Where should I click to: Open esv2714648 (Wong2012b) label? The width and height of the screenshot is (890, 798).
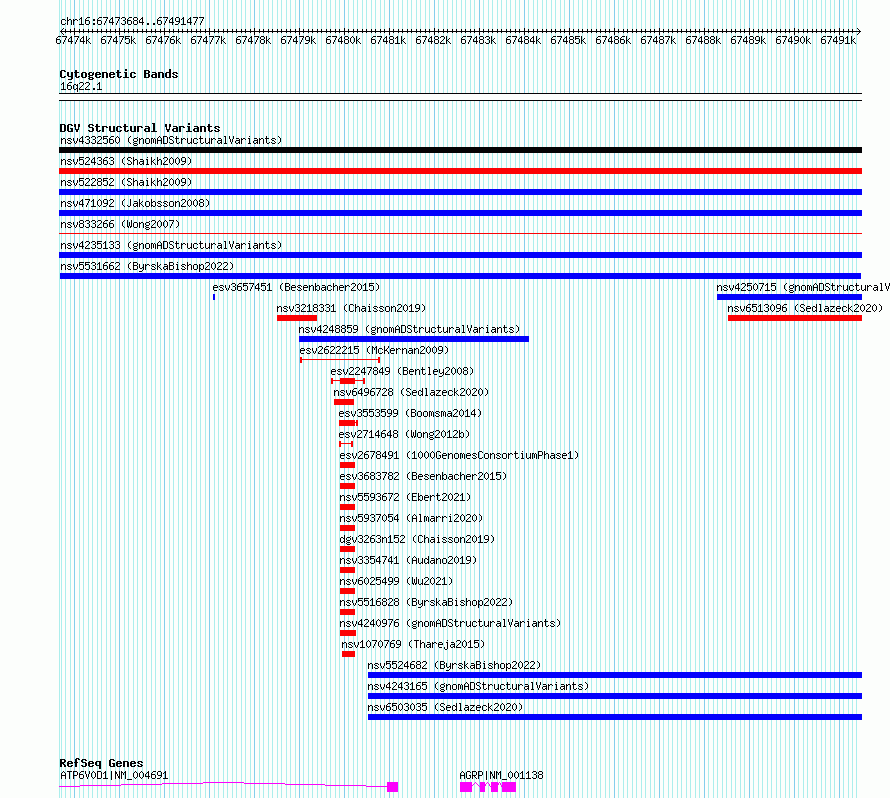(404, 434)
